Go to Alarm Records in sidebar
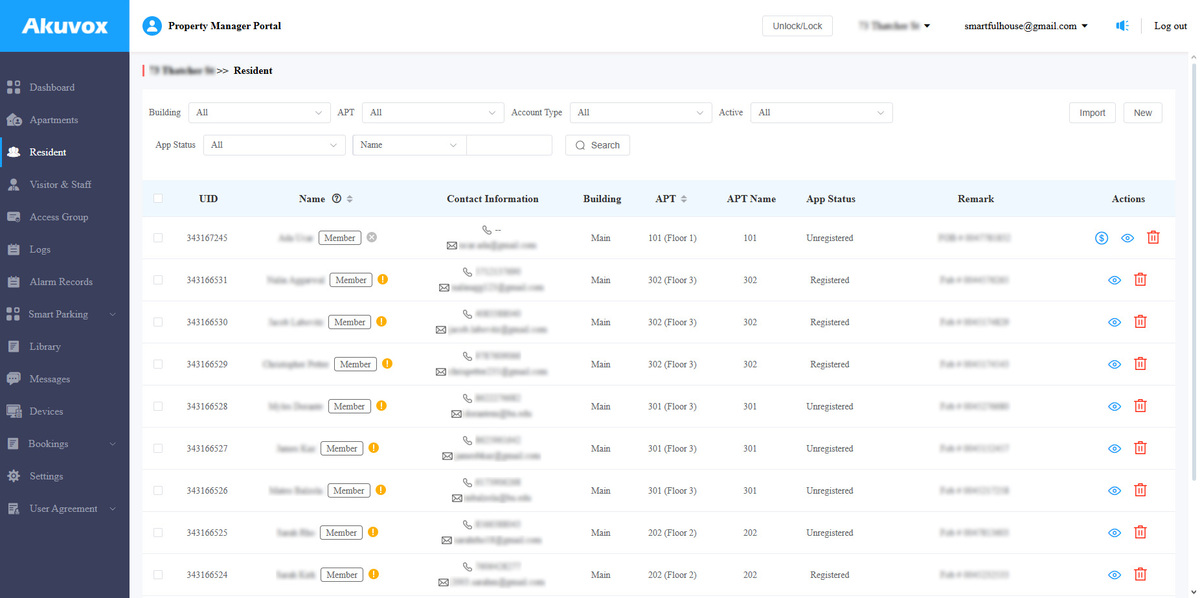The width and height of the screenshot is (1200, 598). (60, 282)
